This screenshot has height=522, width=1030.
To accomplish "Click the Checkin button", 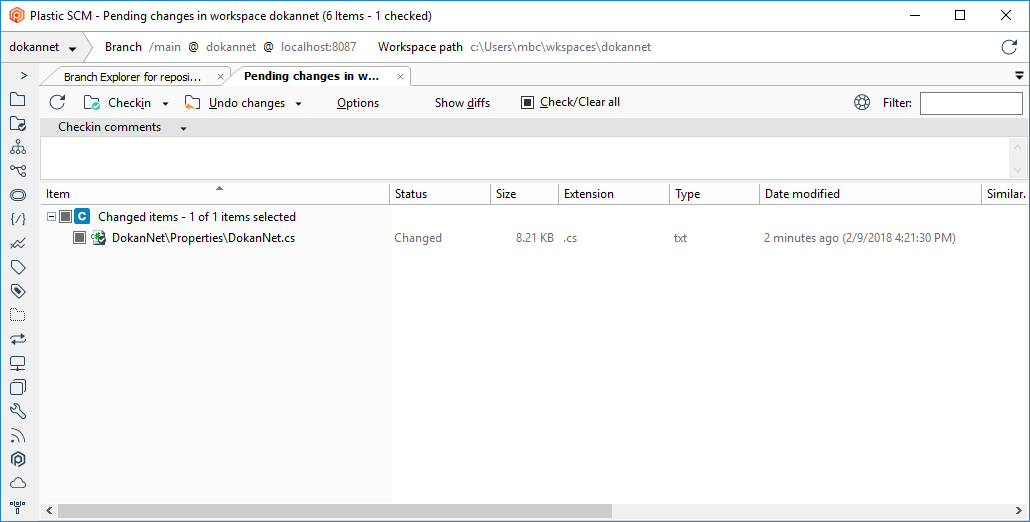I will [x=117, y=103].
